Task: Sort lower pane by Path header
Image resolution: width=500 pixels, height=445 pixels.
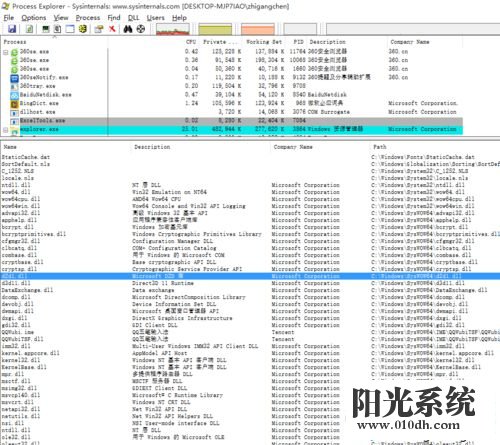Action: pyautogui.click(x=380, y=147)
